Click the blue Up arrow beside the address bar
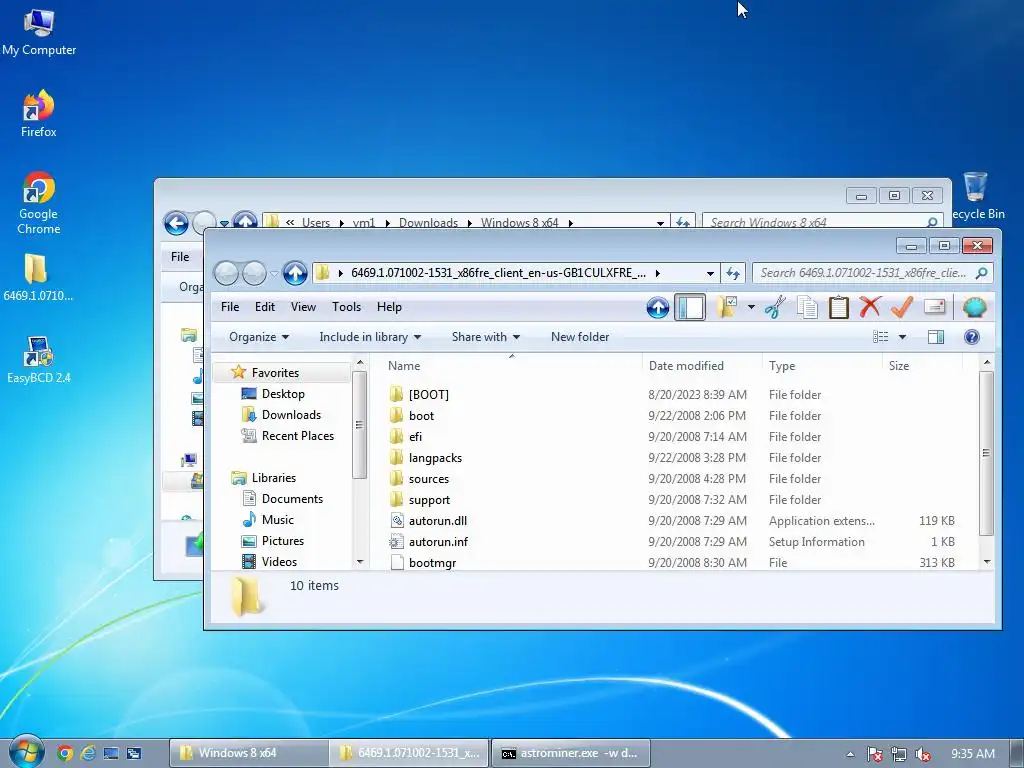1024x768 pixels. pyautogui.click(x=295, y=273)
